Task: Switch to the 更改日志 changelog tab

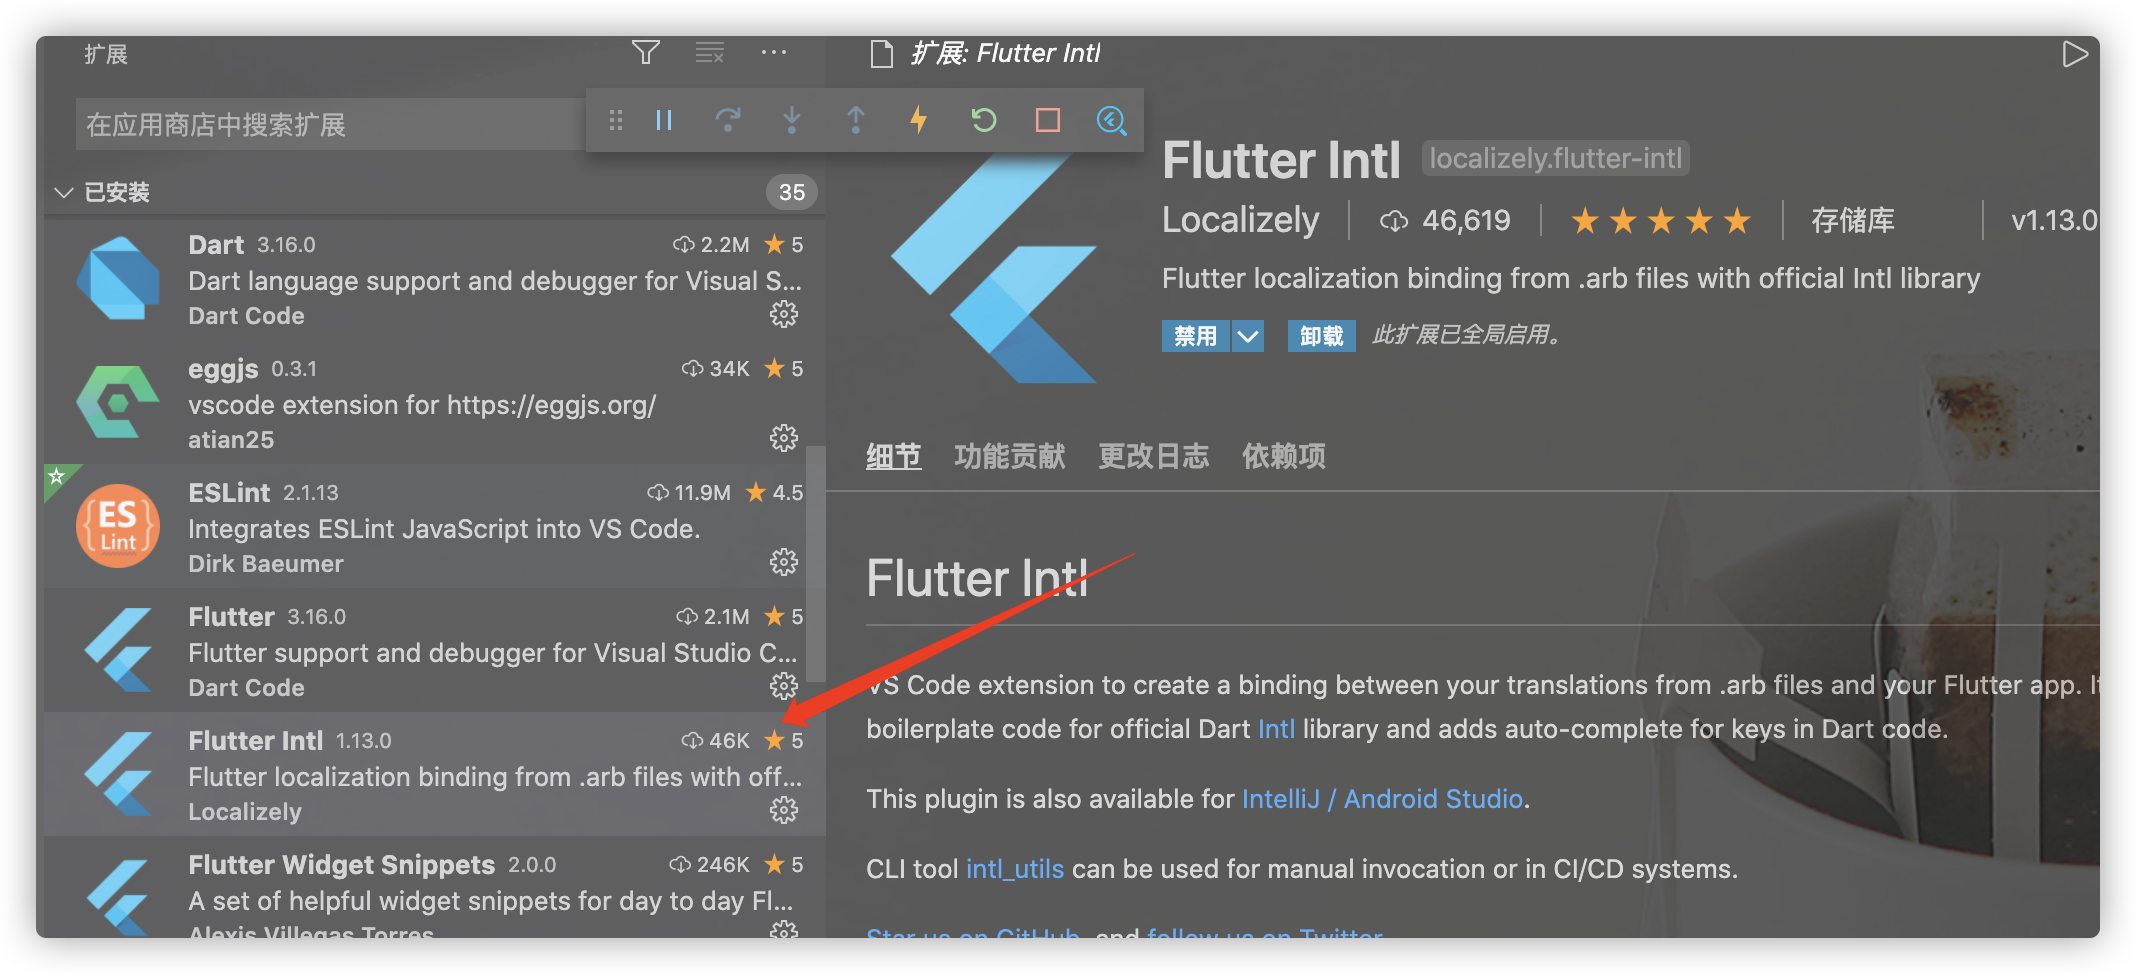Action: tap(1154, 457)
